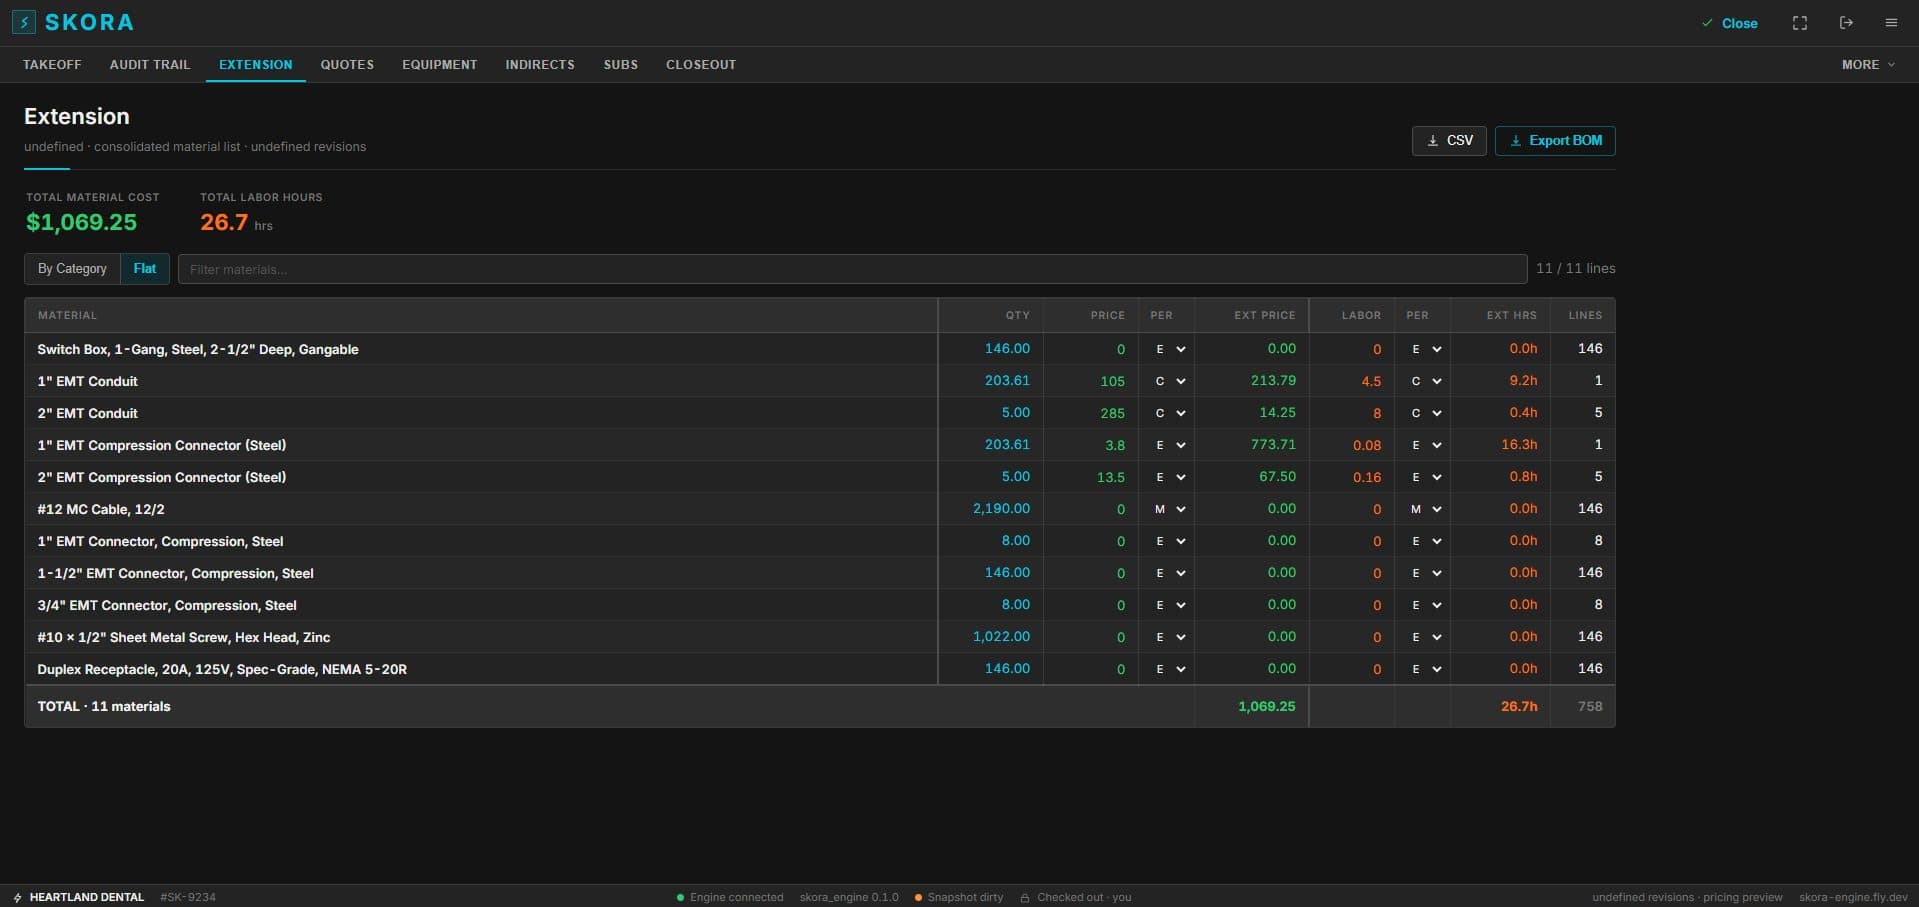Screen dimensions: 1919x907
Task: Switch to the Indirects tab
Action: (540, 64)
